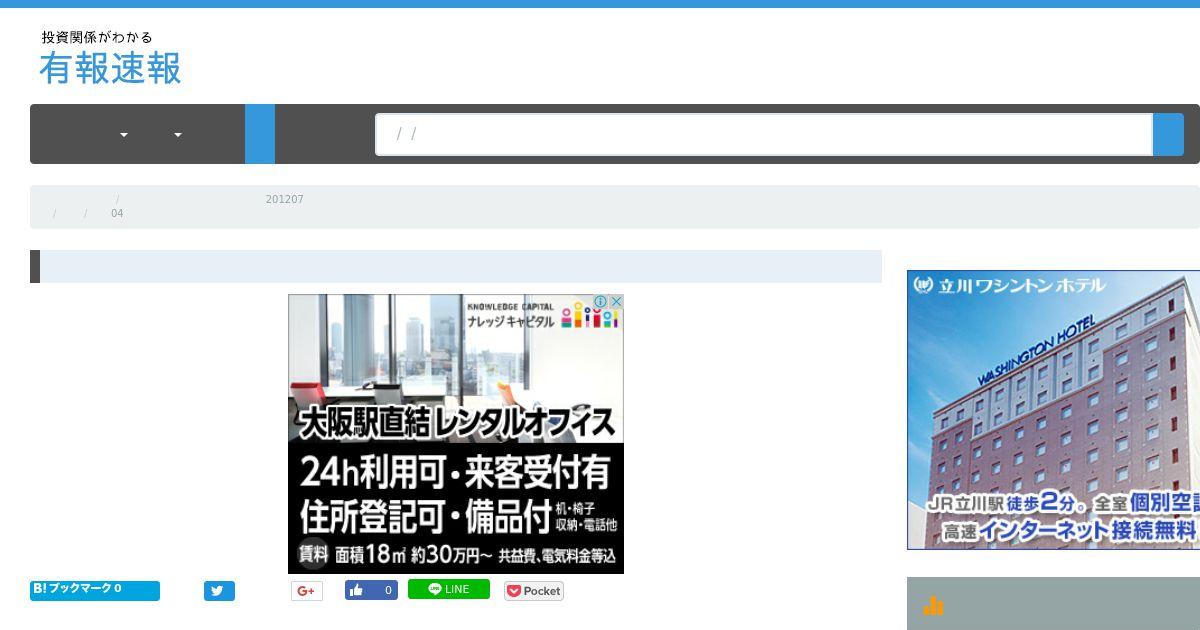Open the second dropdown arrow in navigation bar
This screenshot has height=630, width=1200.
point(178,135)
